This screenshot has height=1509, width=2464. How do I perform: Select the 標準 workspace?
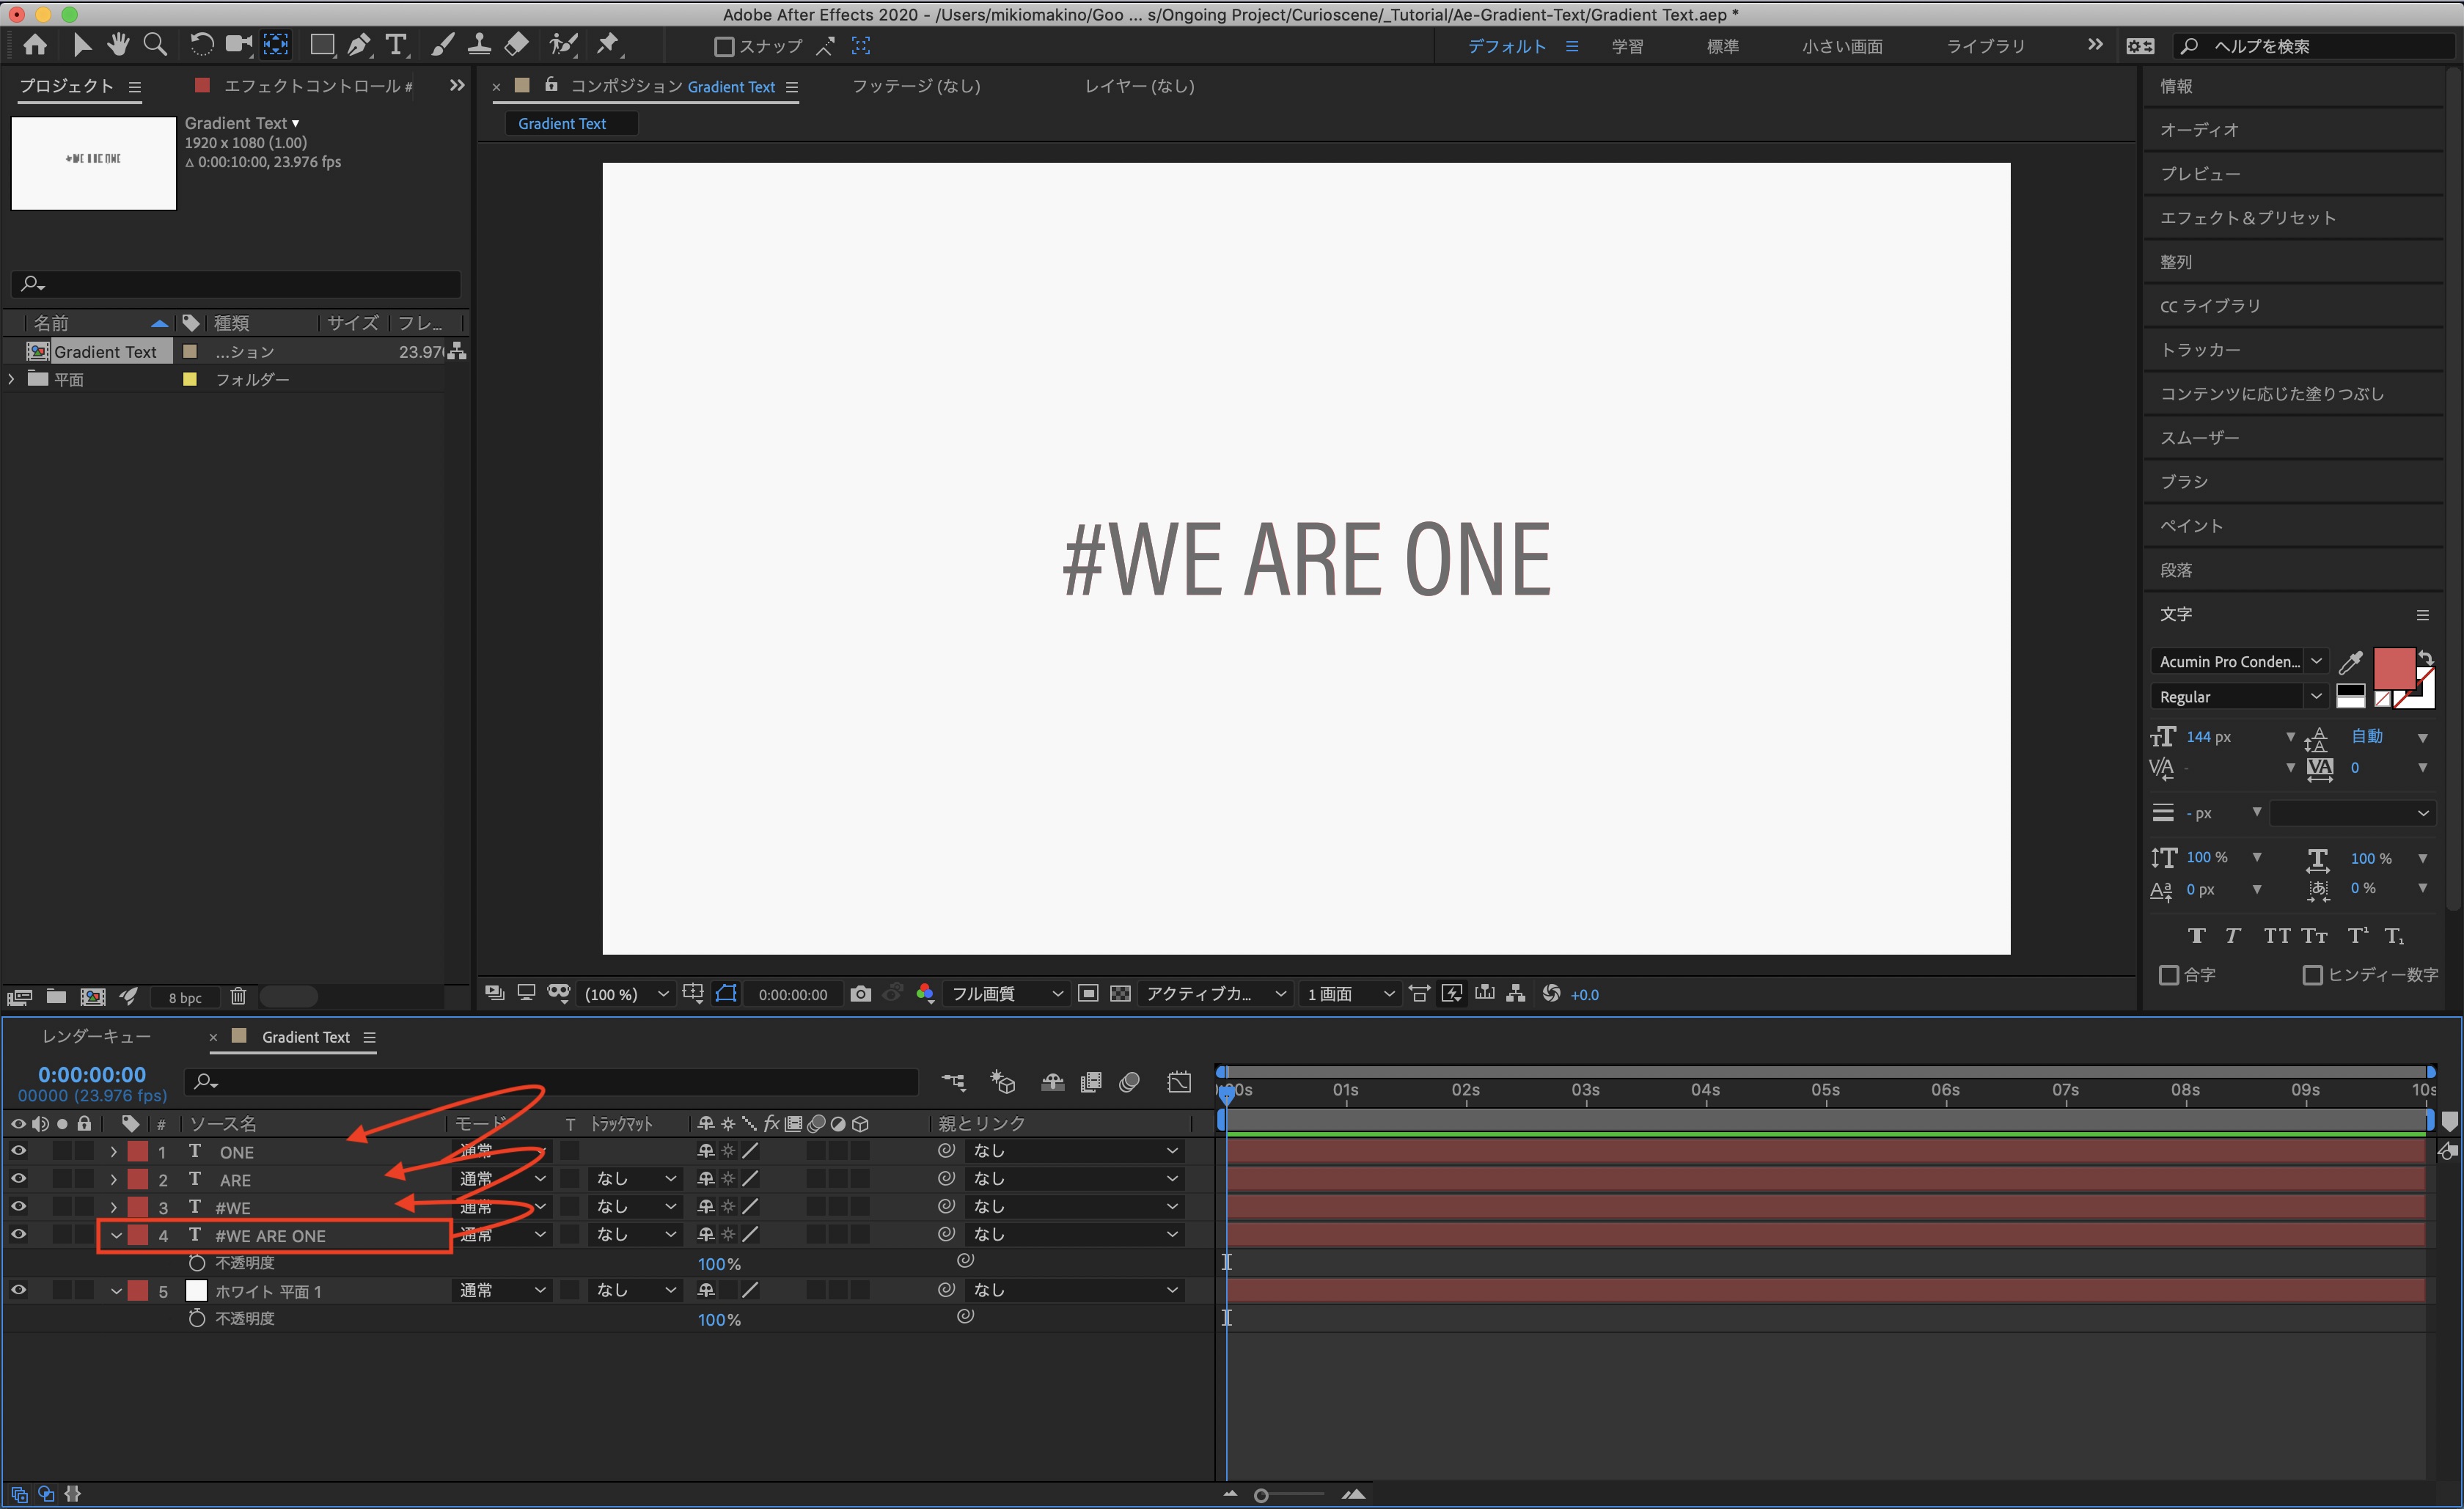click(x=1722, y=46)
